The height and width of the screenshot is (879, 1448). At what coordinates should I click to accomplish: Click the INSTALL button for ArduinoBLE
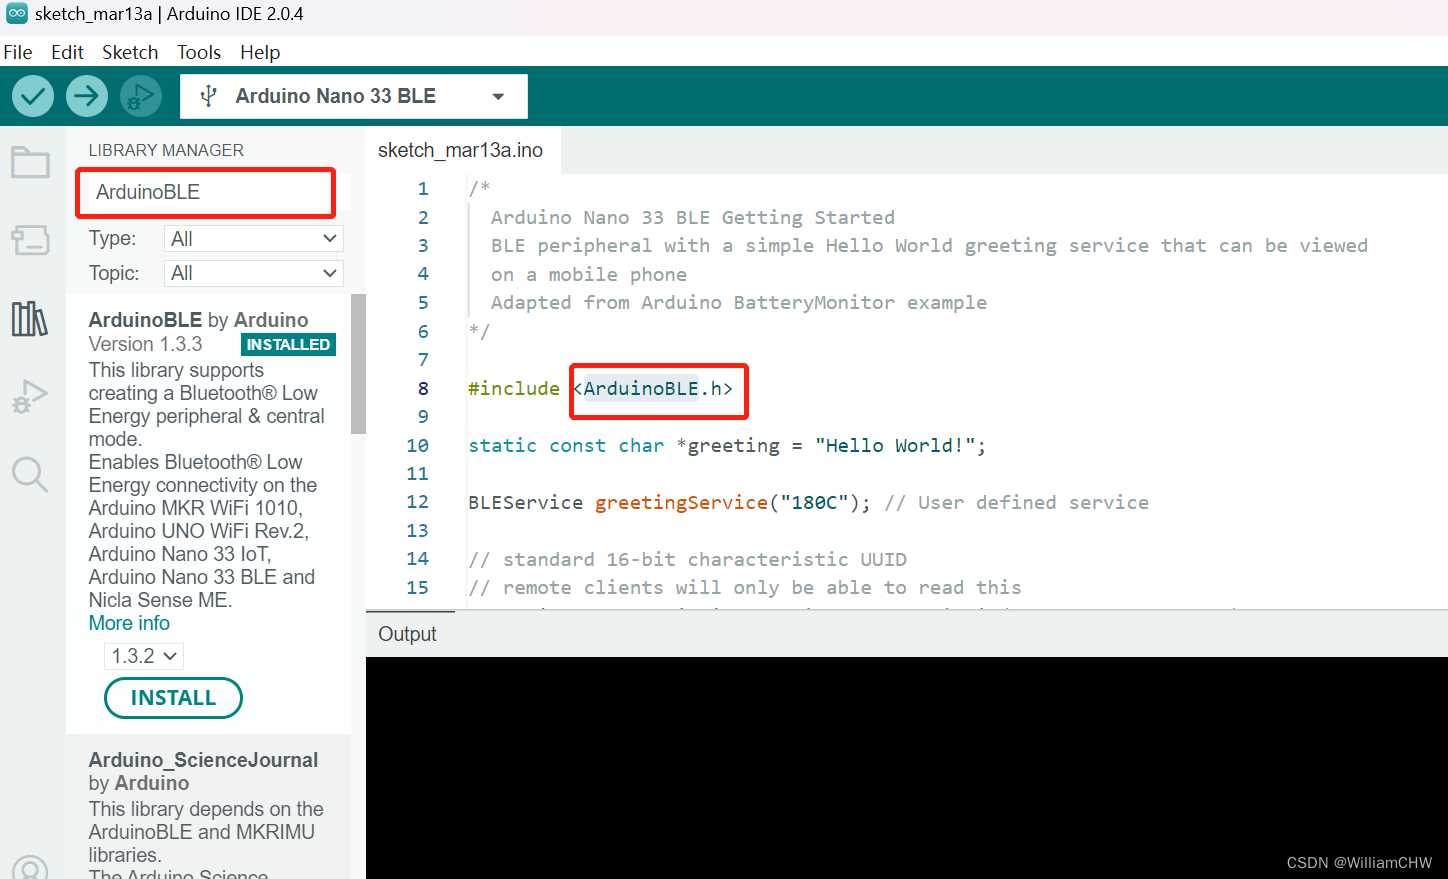173,698
